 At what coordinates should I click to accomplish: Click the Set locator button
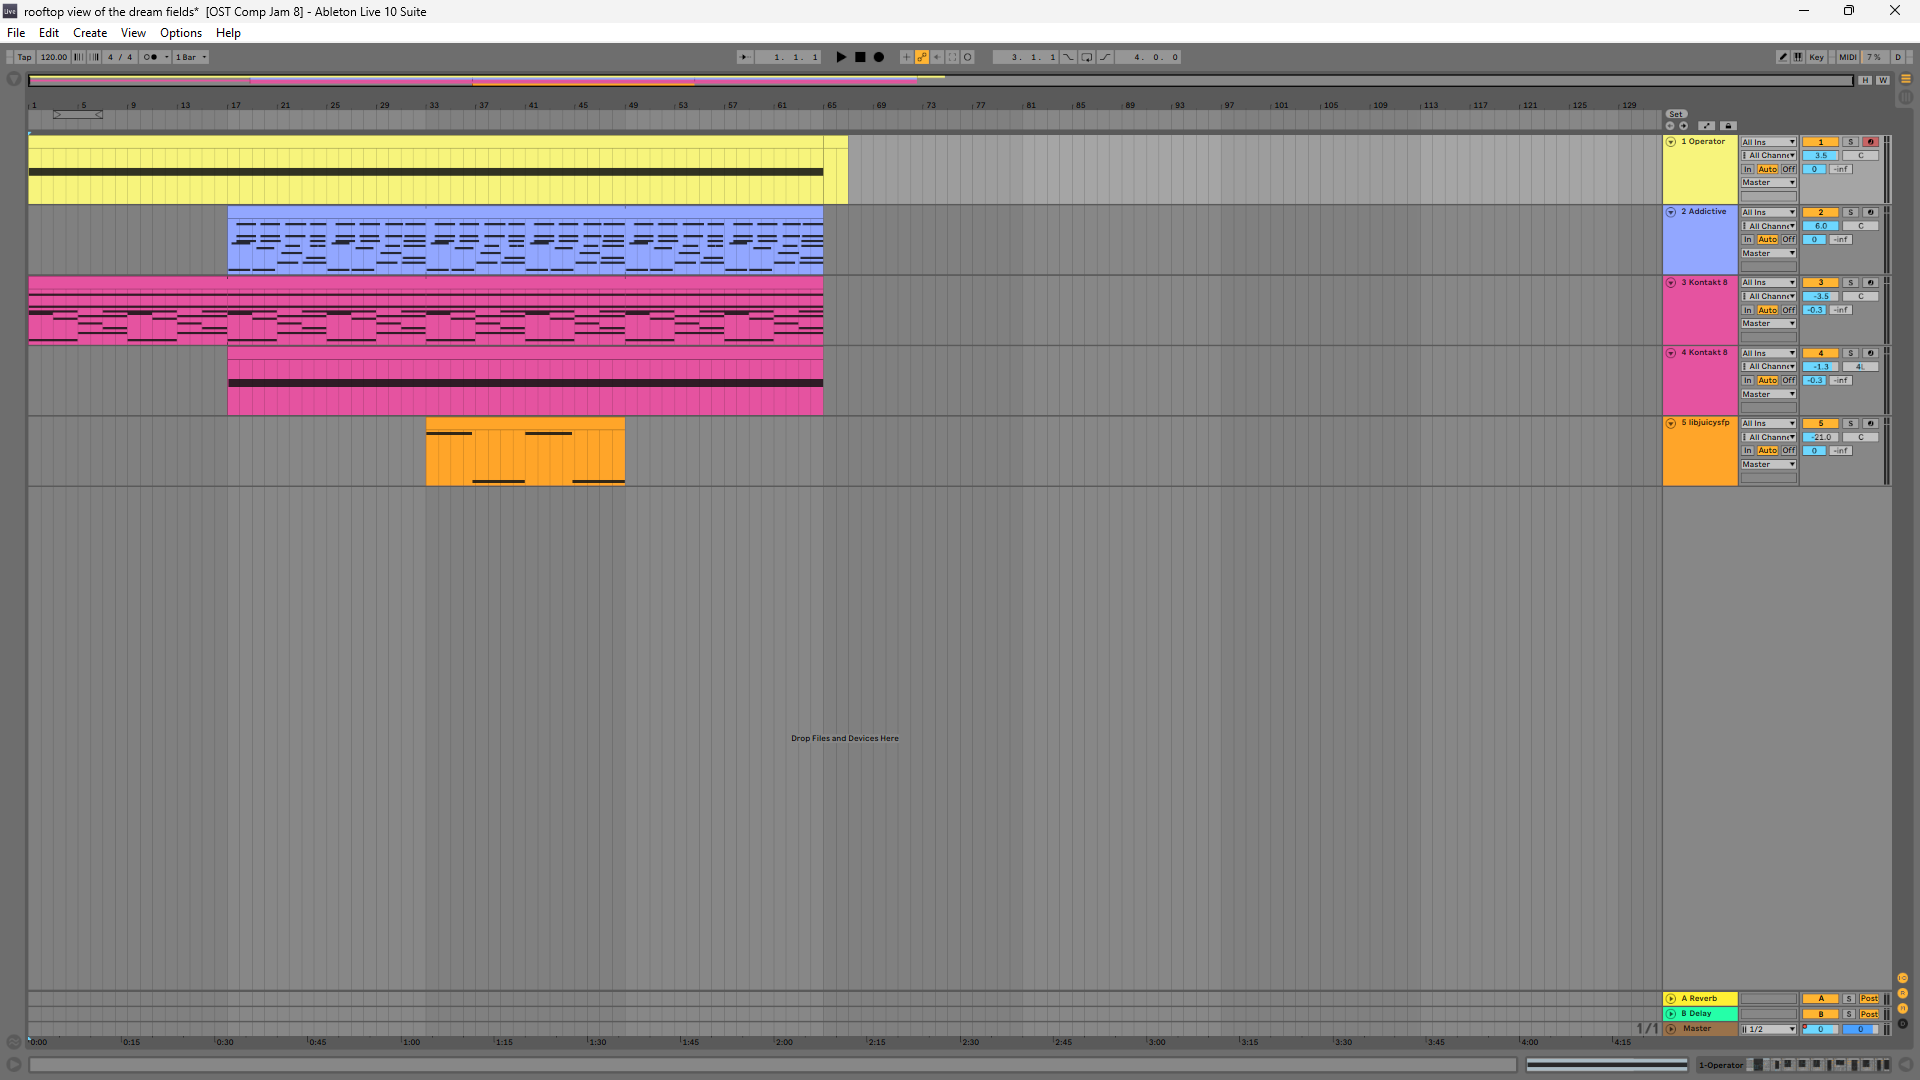1676,114
